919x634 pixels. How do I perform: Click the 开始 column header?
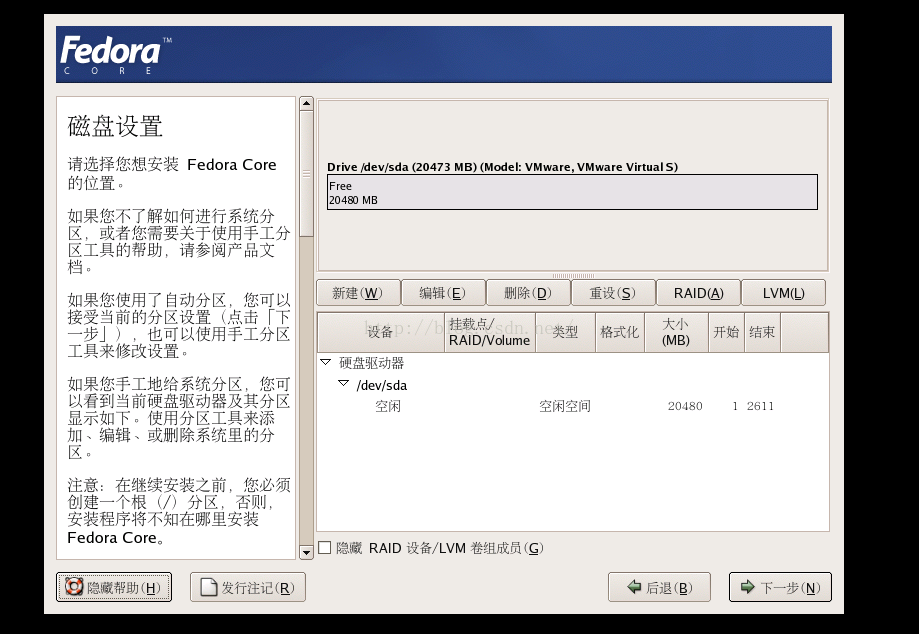[x=726, y=332]
